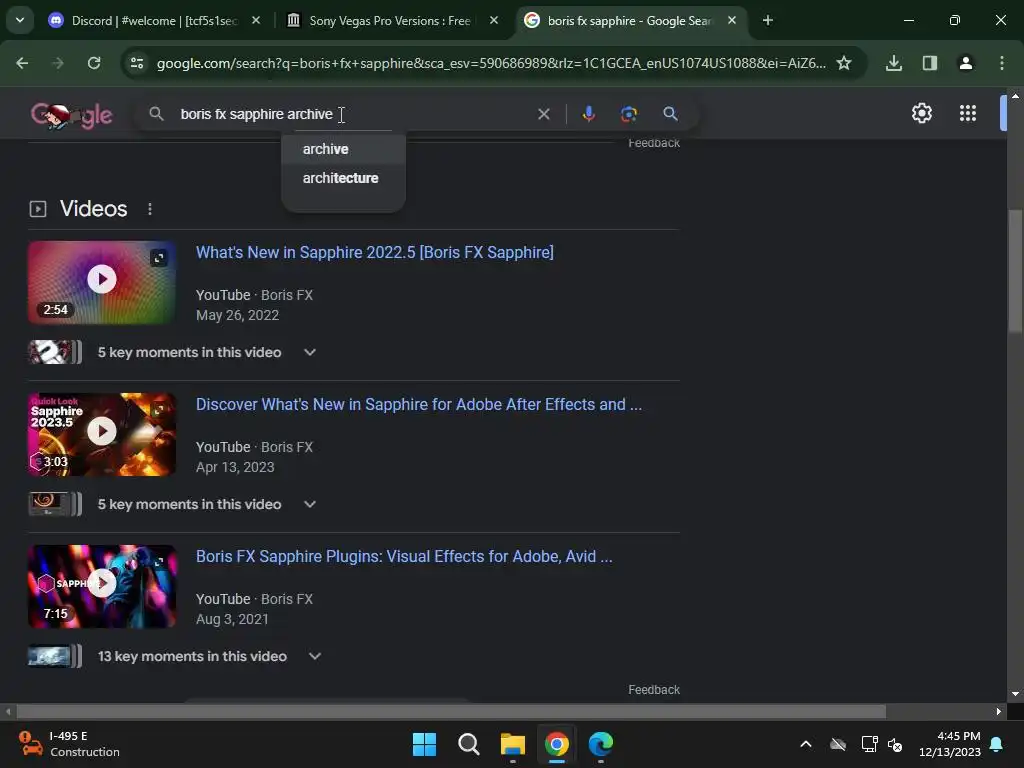Click the vertical page scrollbar
Image resolution: width=1024 pixels, height=768 pixels.
pos(1015,271)
